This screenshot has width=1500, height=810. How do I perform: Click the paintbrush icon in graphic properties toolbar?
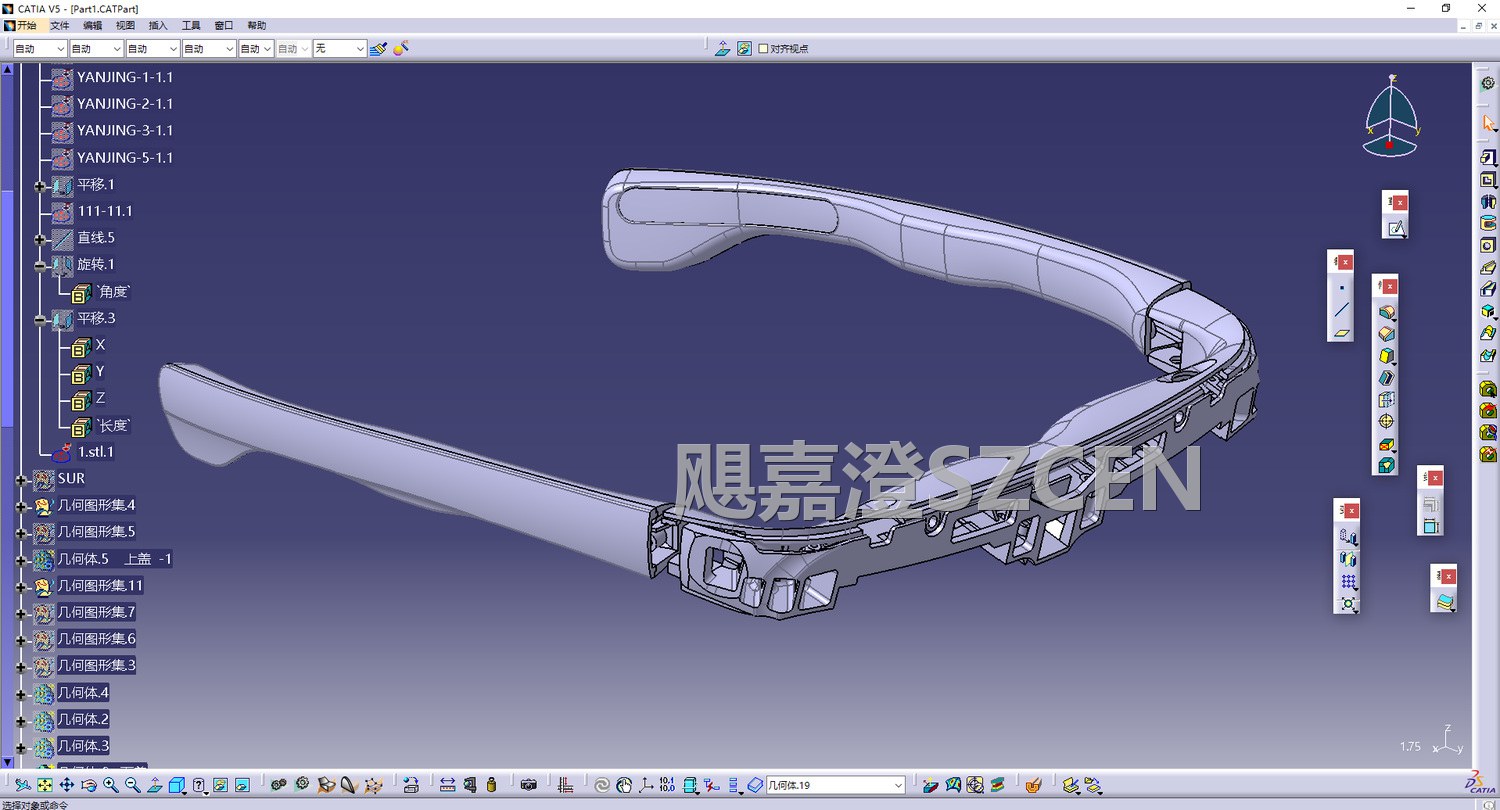click(378, 48)
